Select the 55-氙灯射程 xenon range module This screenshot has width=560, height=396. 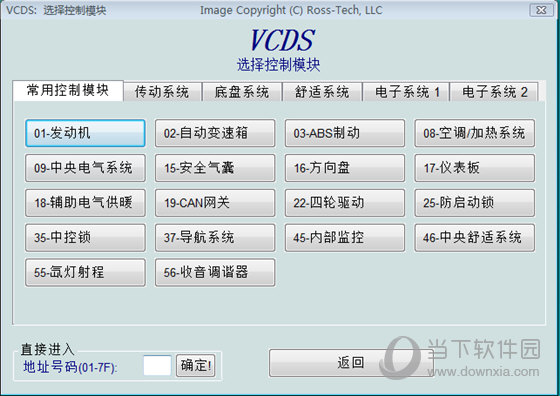85,272
